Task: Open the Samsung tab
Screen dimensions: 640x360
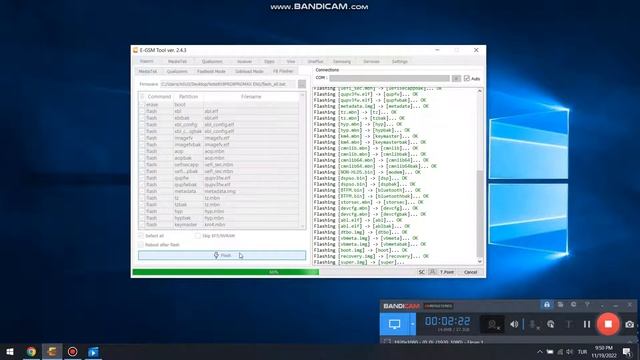Action: tap(342, 62)
